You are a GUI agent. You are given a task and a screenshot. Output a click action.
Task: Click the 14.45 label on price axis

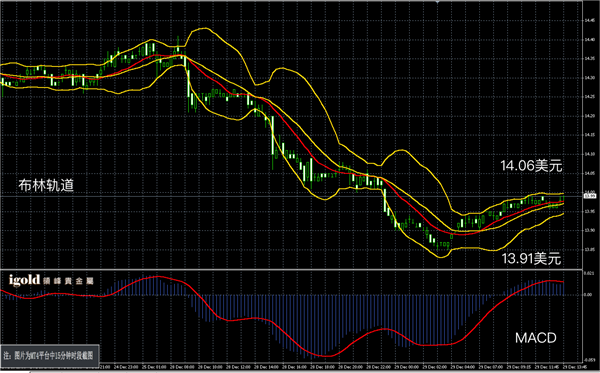click(x=589, y=20)
